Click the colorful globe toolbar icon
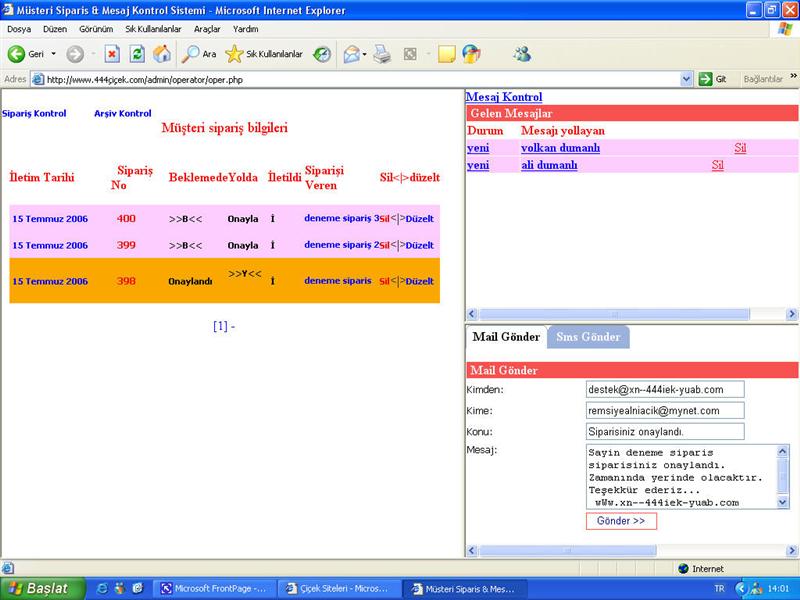 coord(471,54)
